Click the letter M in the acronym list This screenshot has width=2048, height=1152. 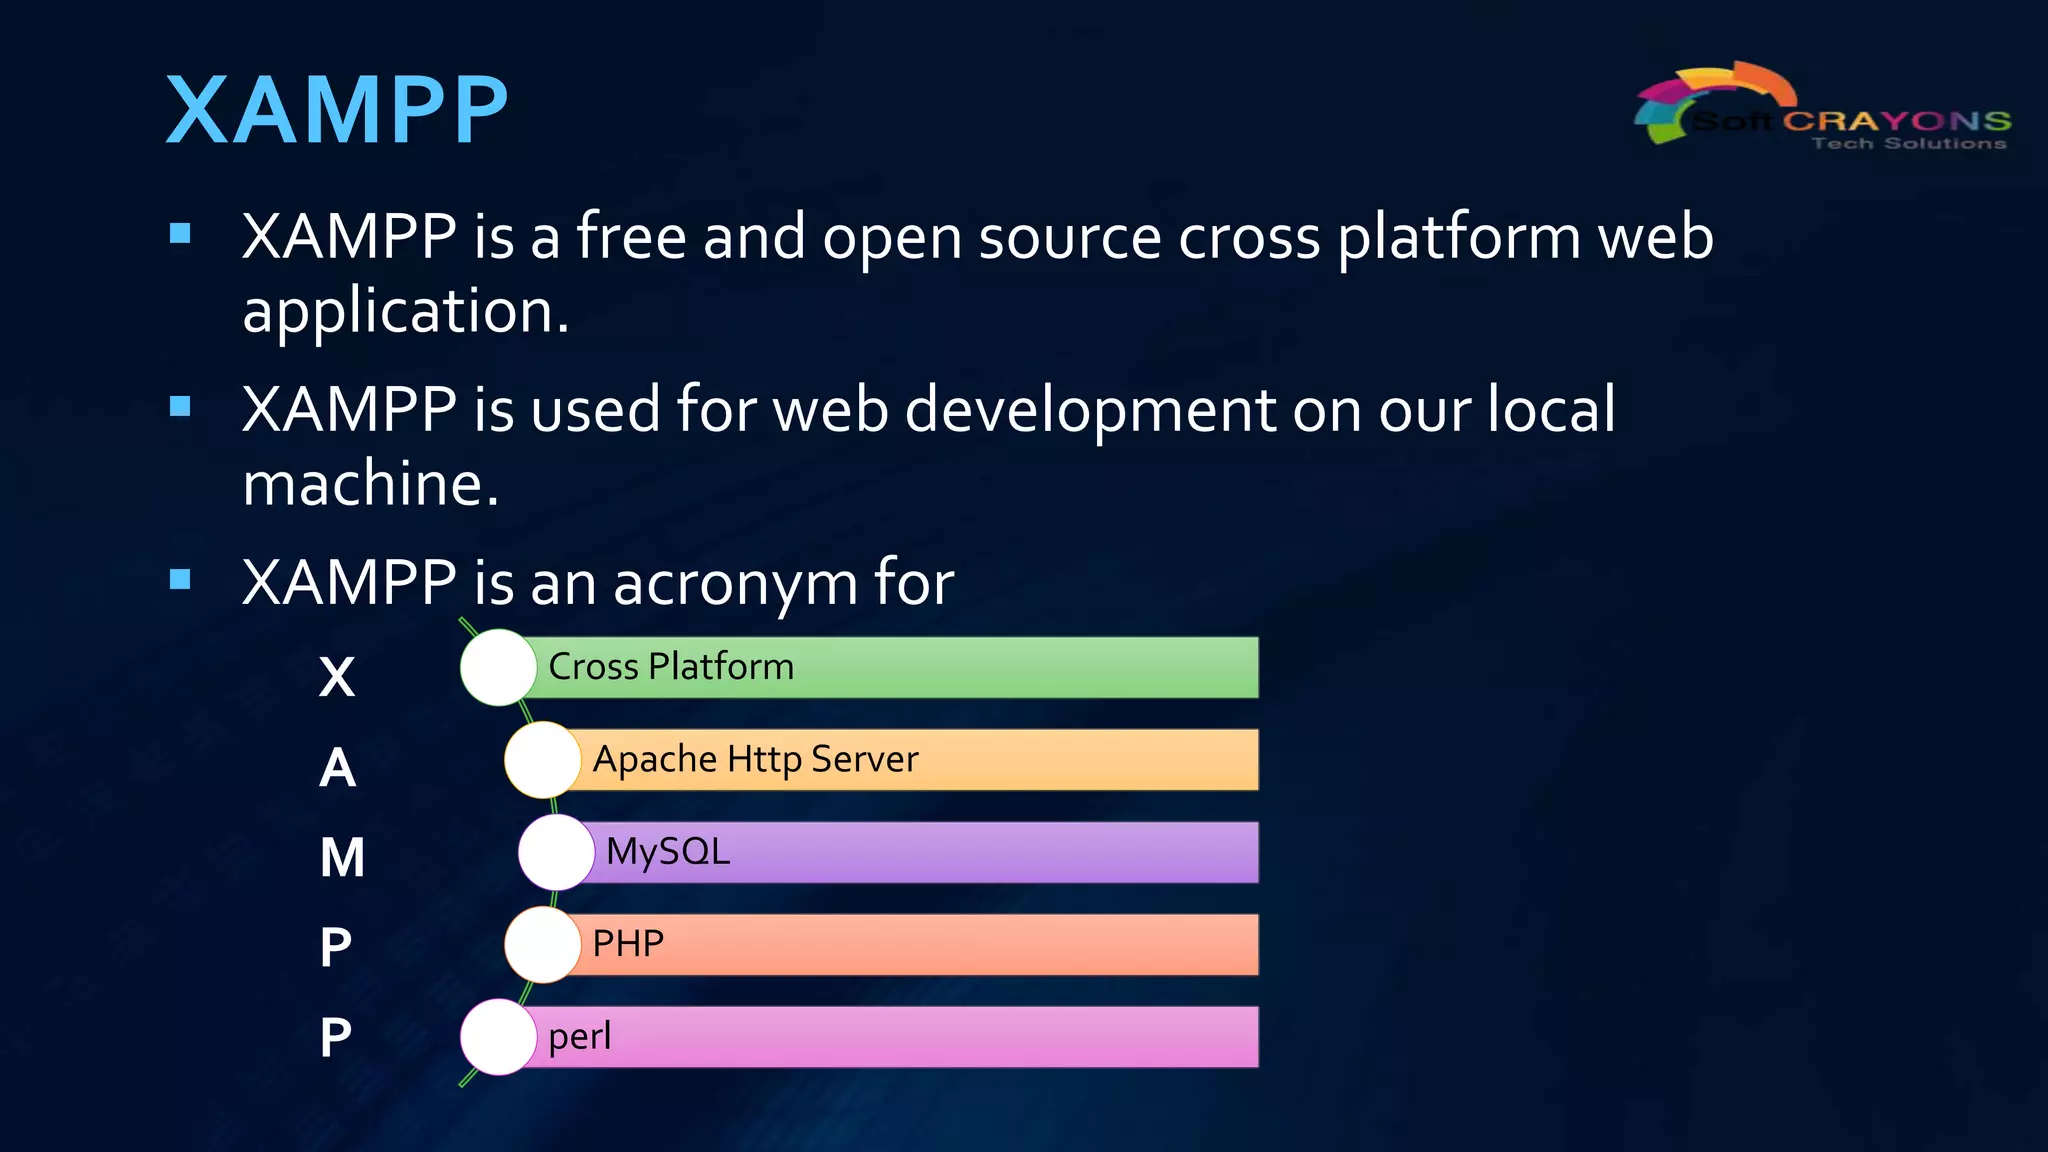coord(342,858)
